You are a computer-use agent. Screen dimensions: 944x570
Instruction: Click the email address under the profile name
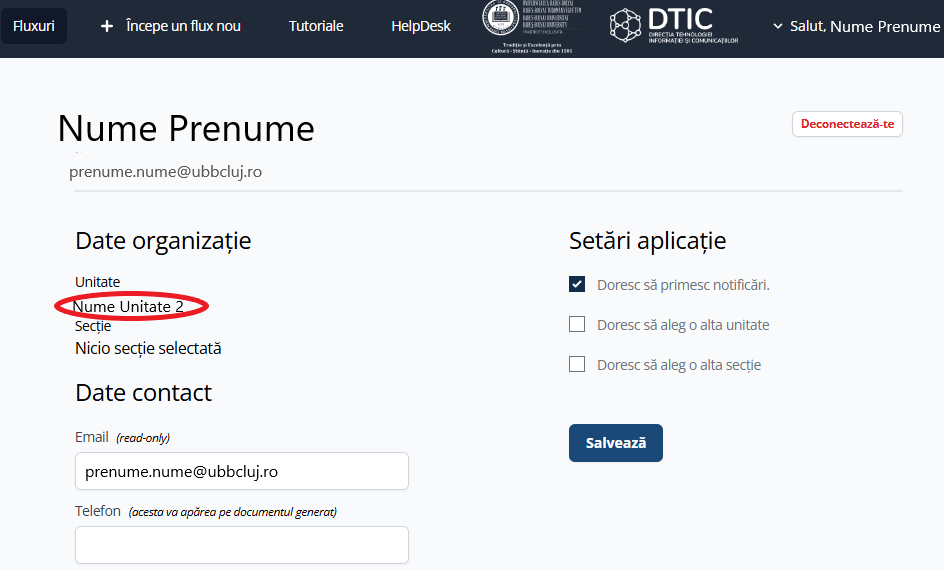pos(165,172)
